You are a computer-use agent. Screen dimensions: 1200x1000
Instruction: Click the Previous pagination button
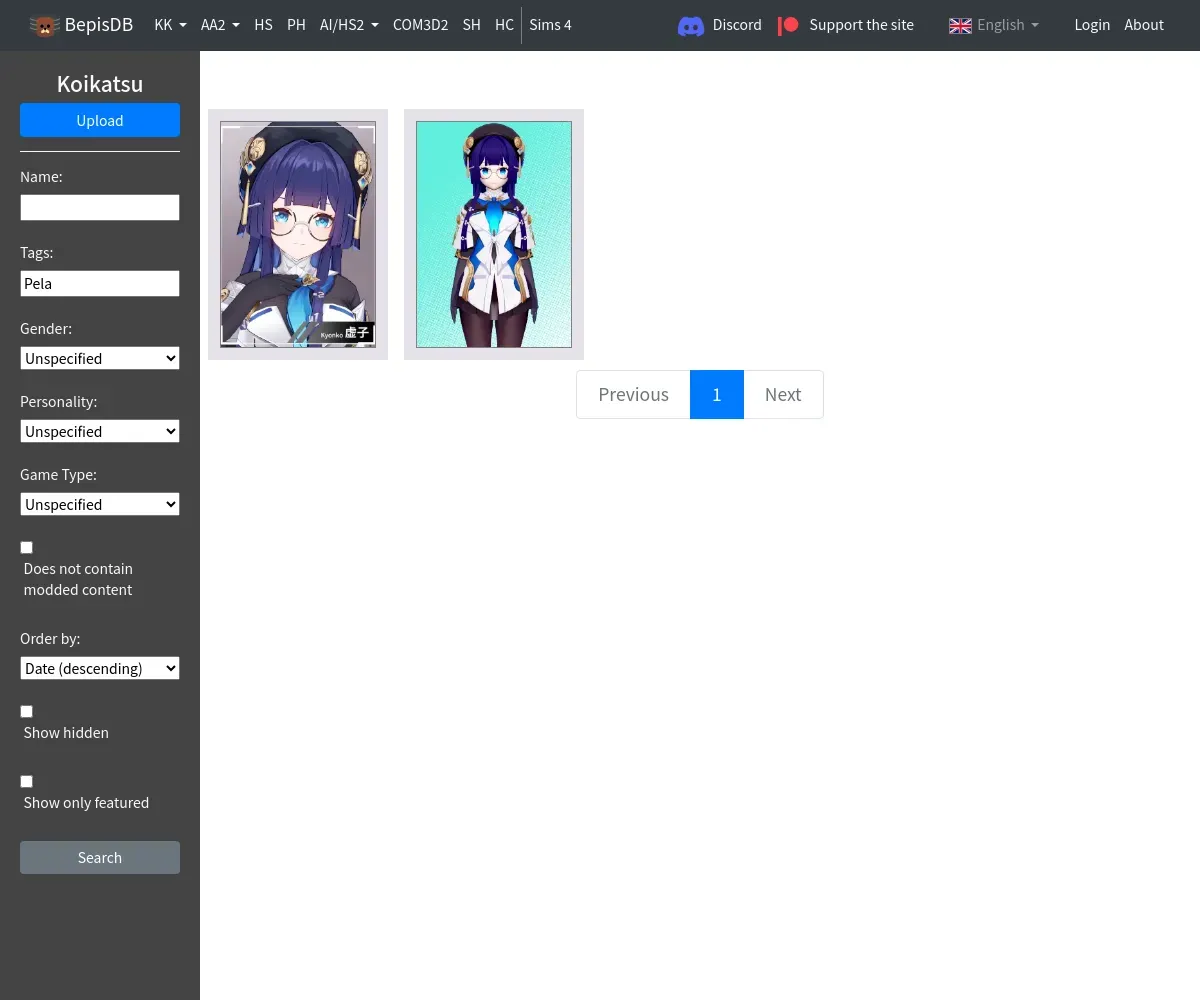click(x=633, y=394)
